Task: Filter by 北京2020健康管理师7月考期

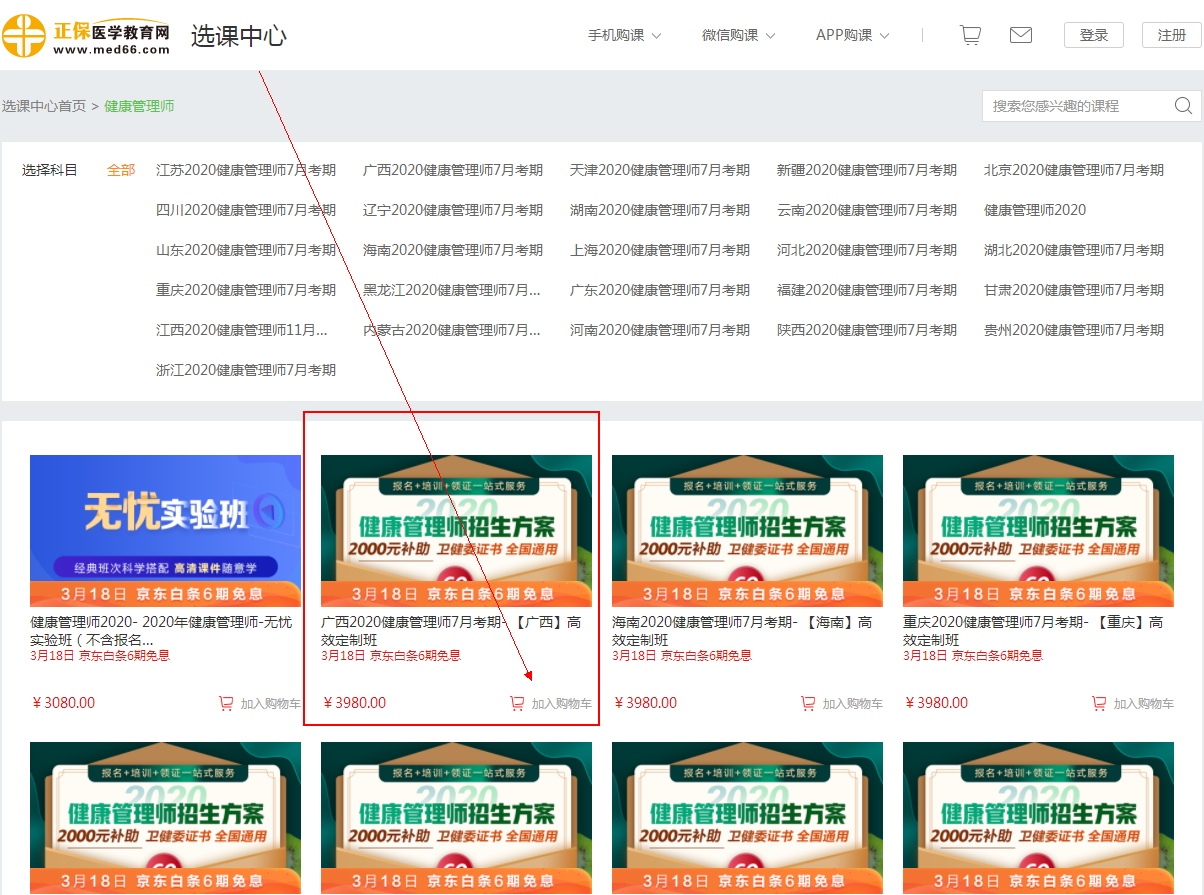Action: tap(1073, 170)
